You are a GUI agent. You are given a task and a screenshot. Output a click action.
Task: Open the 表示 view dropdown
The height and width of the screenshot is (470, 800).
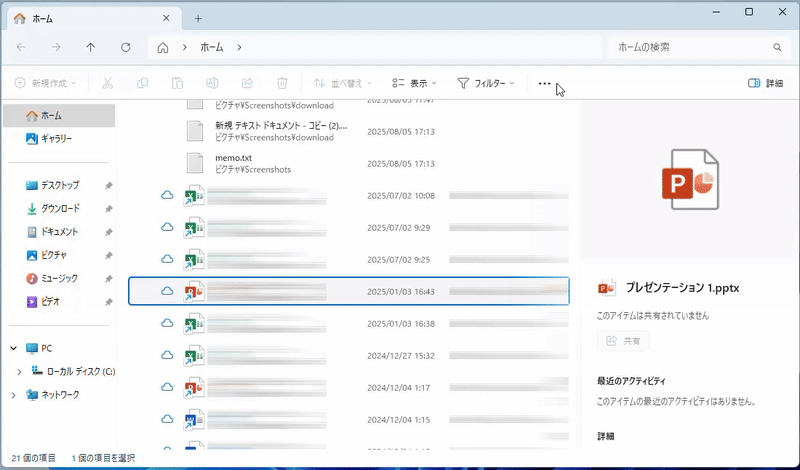pyautogui.click(x=414, y=83)
